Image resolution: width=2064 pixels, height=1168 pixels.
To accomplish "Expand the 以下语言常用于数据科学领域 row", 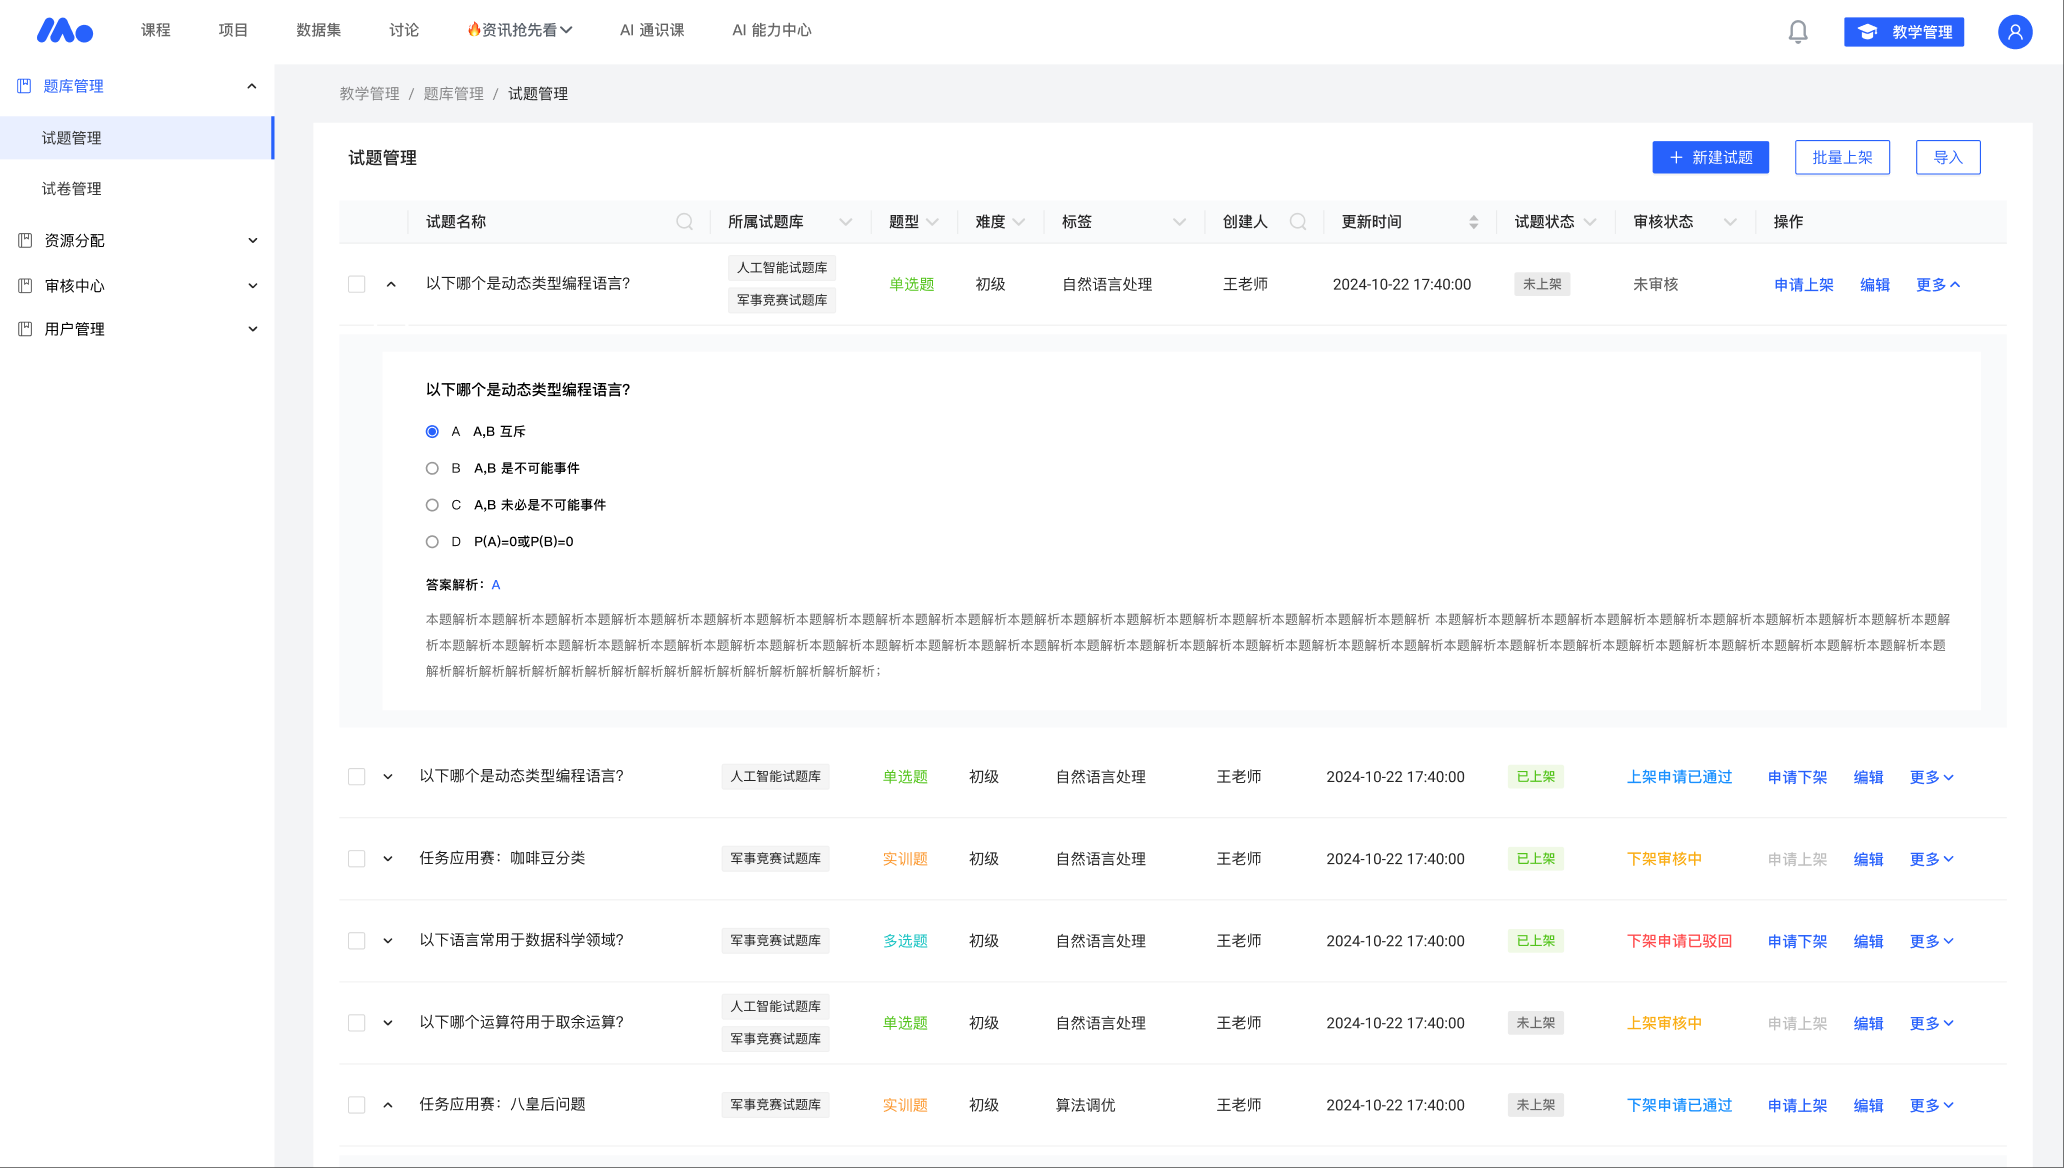I will (x=388, y=941).
